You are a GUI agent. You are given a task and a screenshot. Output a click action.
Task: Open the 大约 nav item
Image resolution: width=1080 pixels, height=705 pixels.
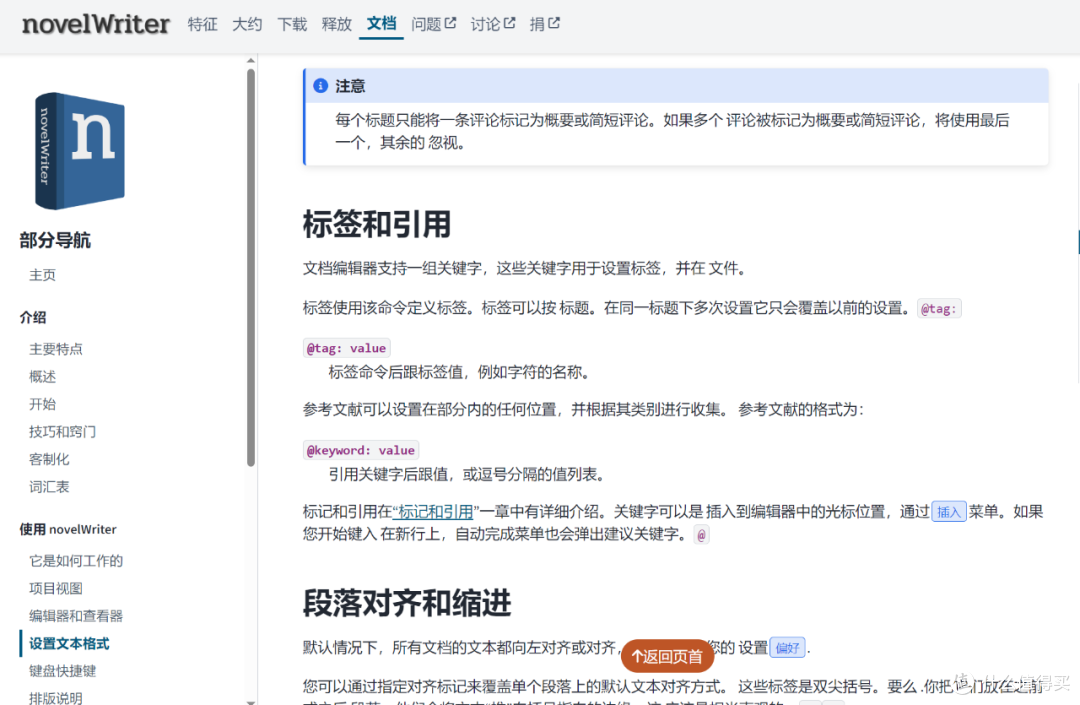coord(247,24)
